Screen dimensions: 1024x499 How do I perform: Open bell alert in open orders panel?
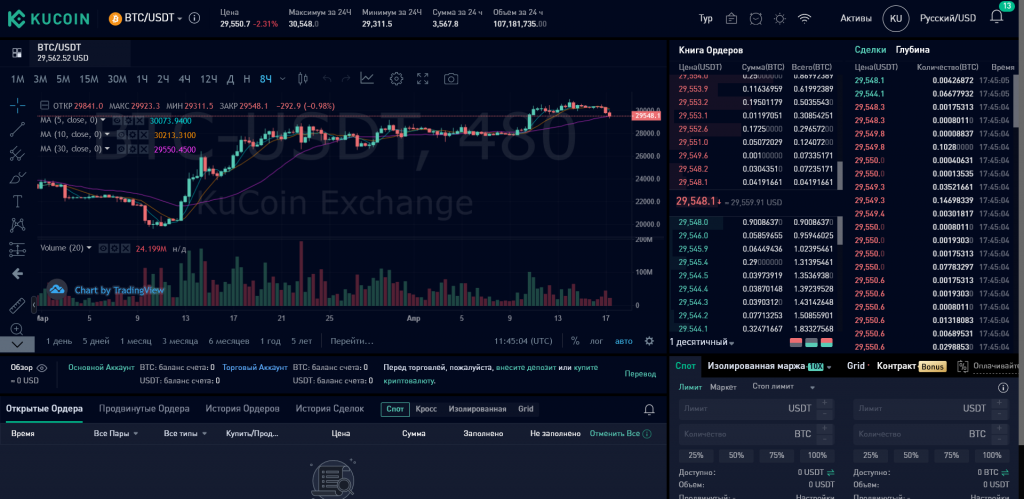pyautogui.click(x=649, y=410)
